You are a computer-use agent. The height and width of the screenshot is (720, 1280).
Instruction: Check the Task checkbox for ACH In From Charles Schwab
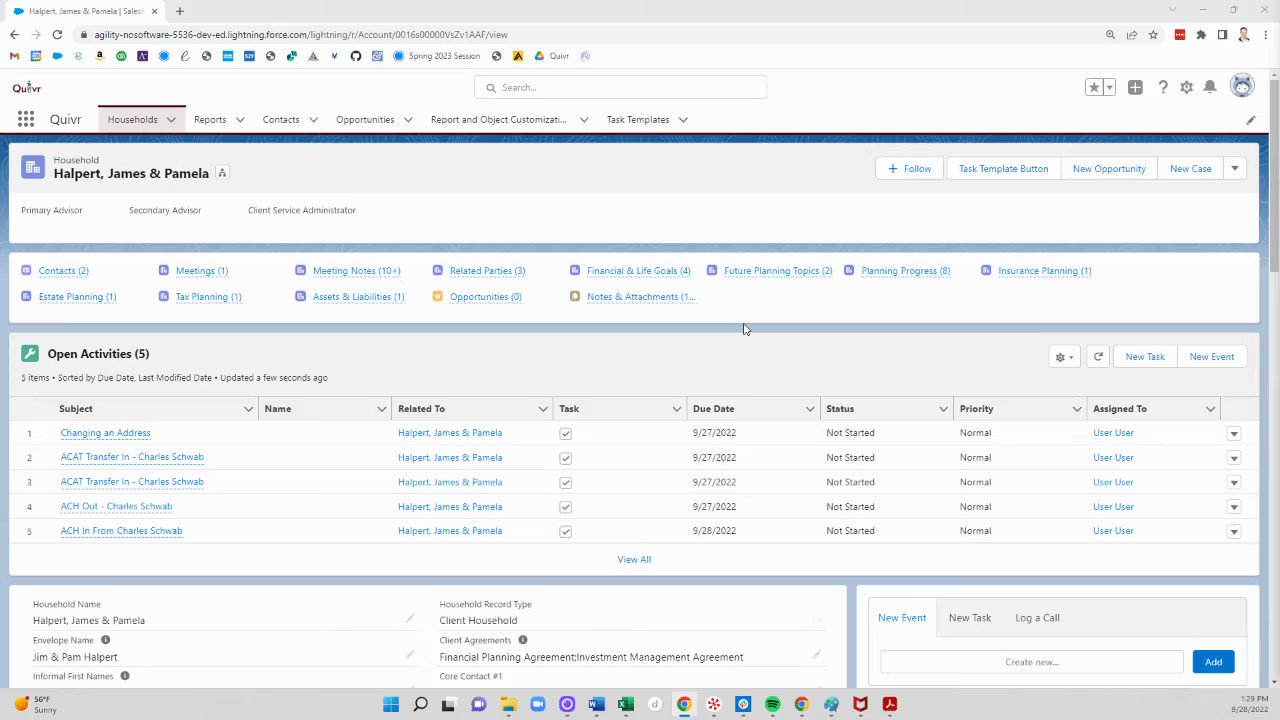pos(565,531)
